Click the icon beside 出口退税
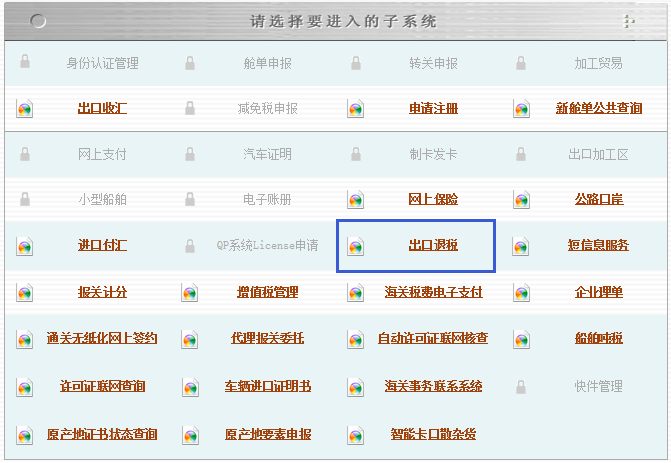 356,246
